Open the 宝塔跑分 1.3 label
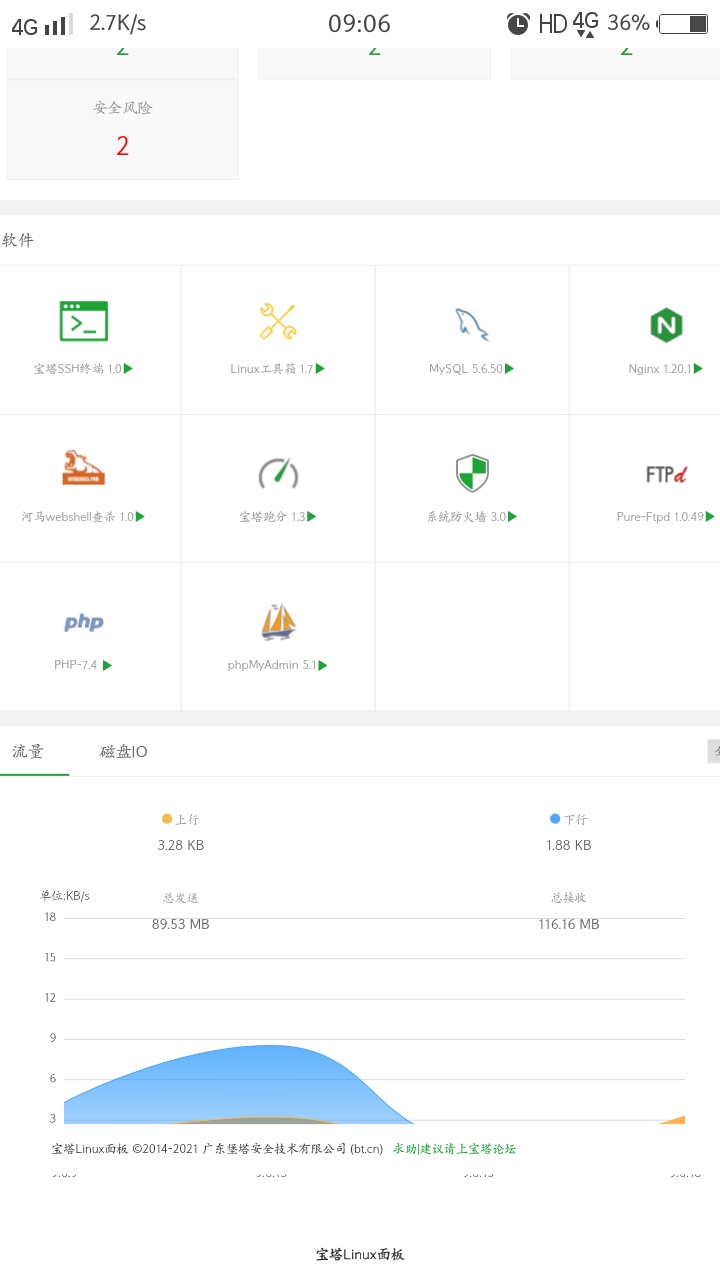Image resolution: width=720 pixels, height=1280 pixels. (x=272, y=516)
